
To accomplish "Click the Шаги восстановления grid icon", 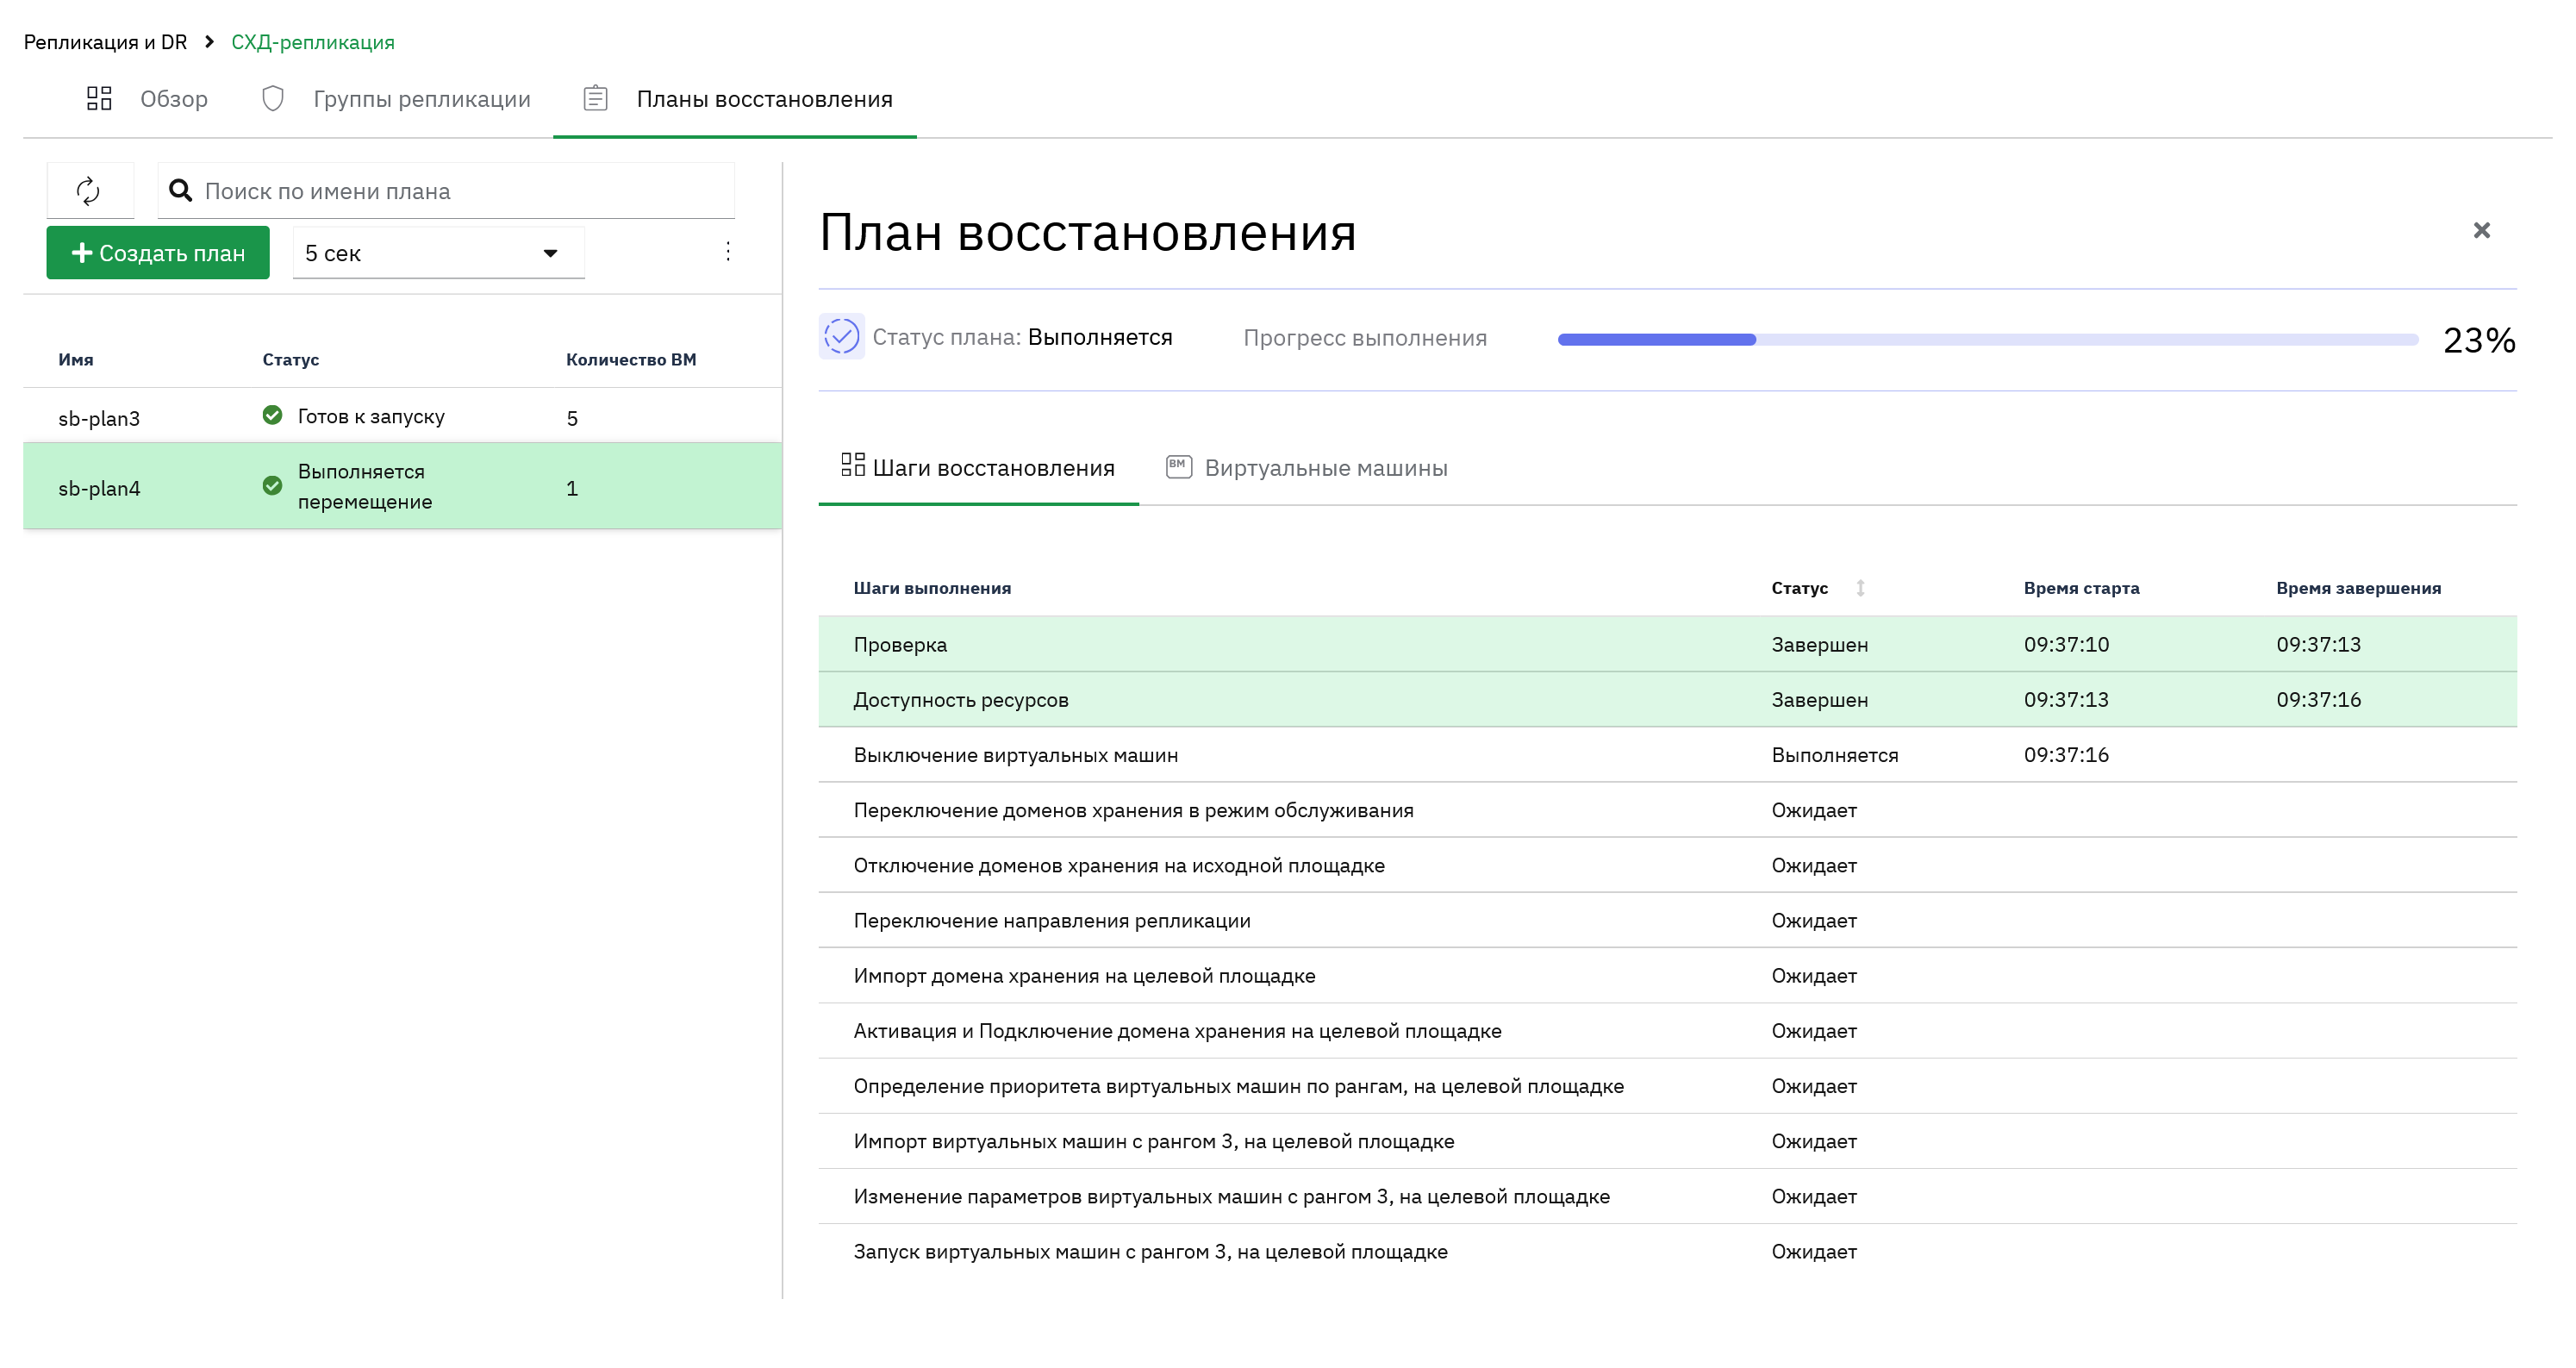I will [x=853, y=465].
